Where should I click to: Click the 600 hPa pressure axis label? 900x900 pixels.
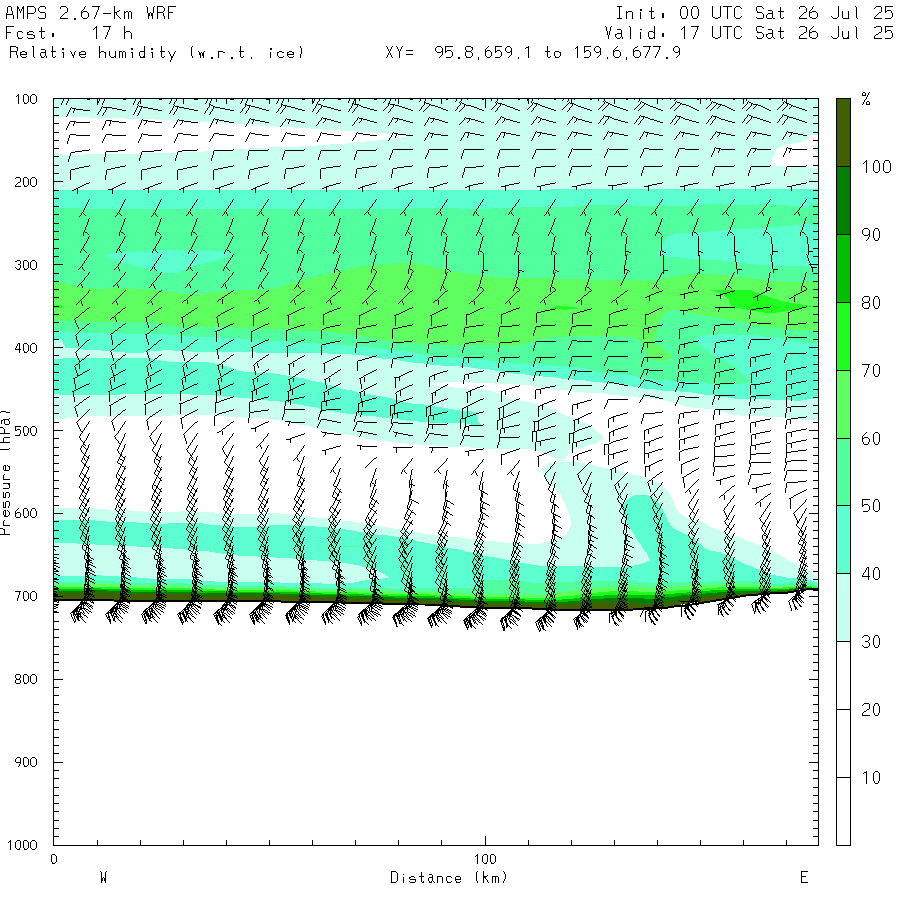point(26,514)
